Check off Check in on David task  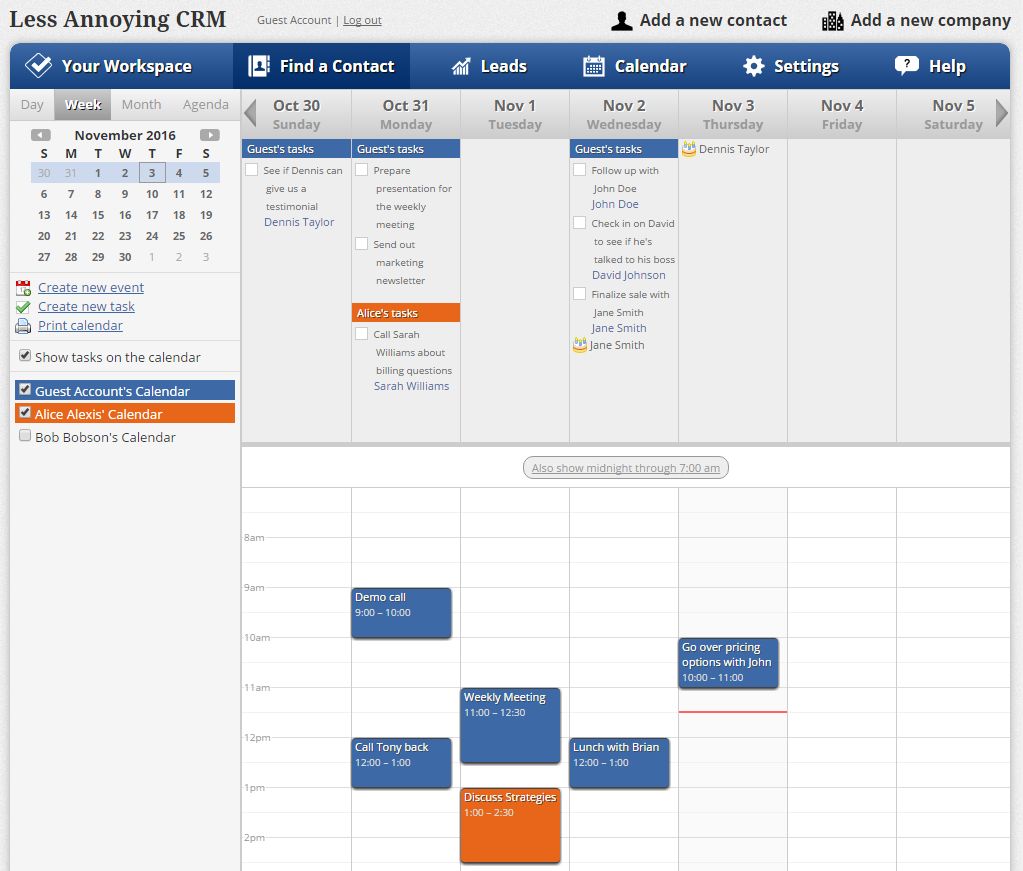579,222
